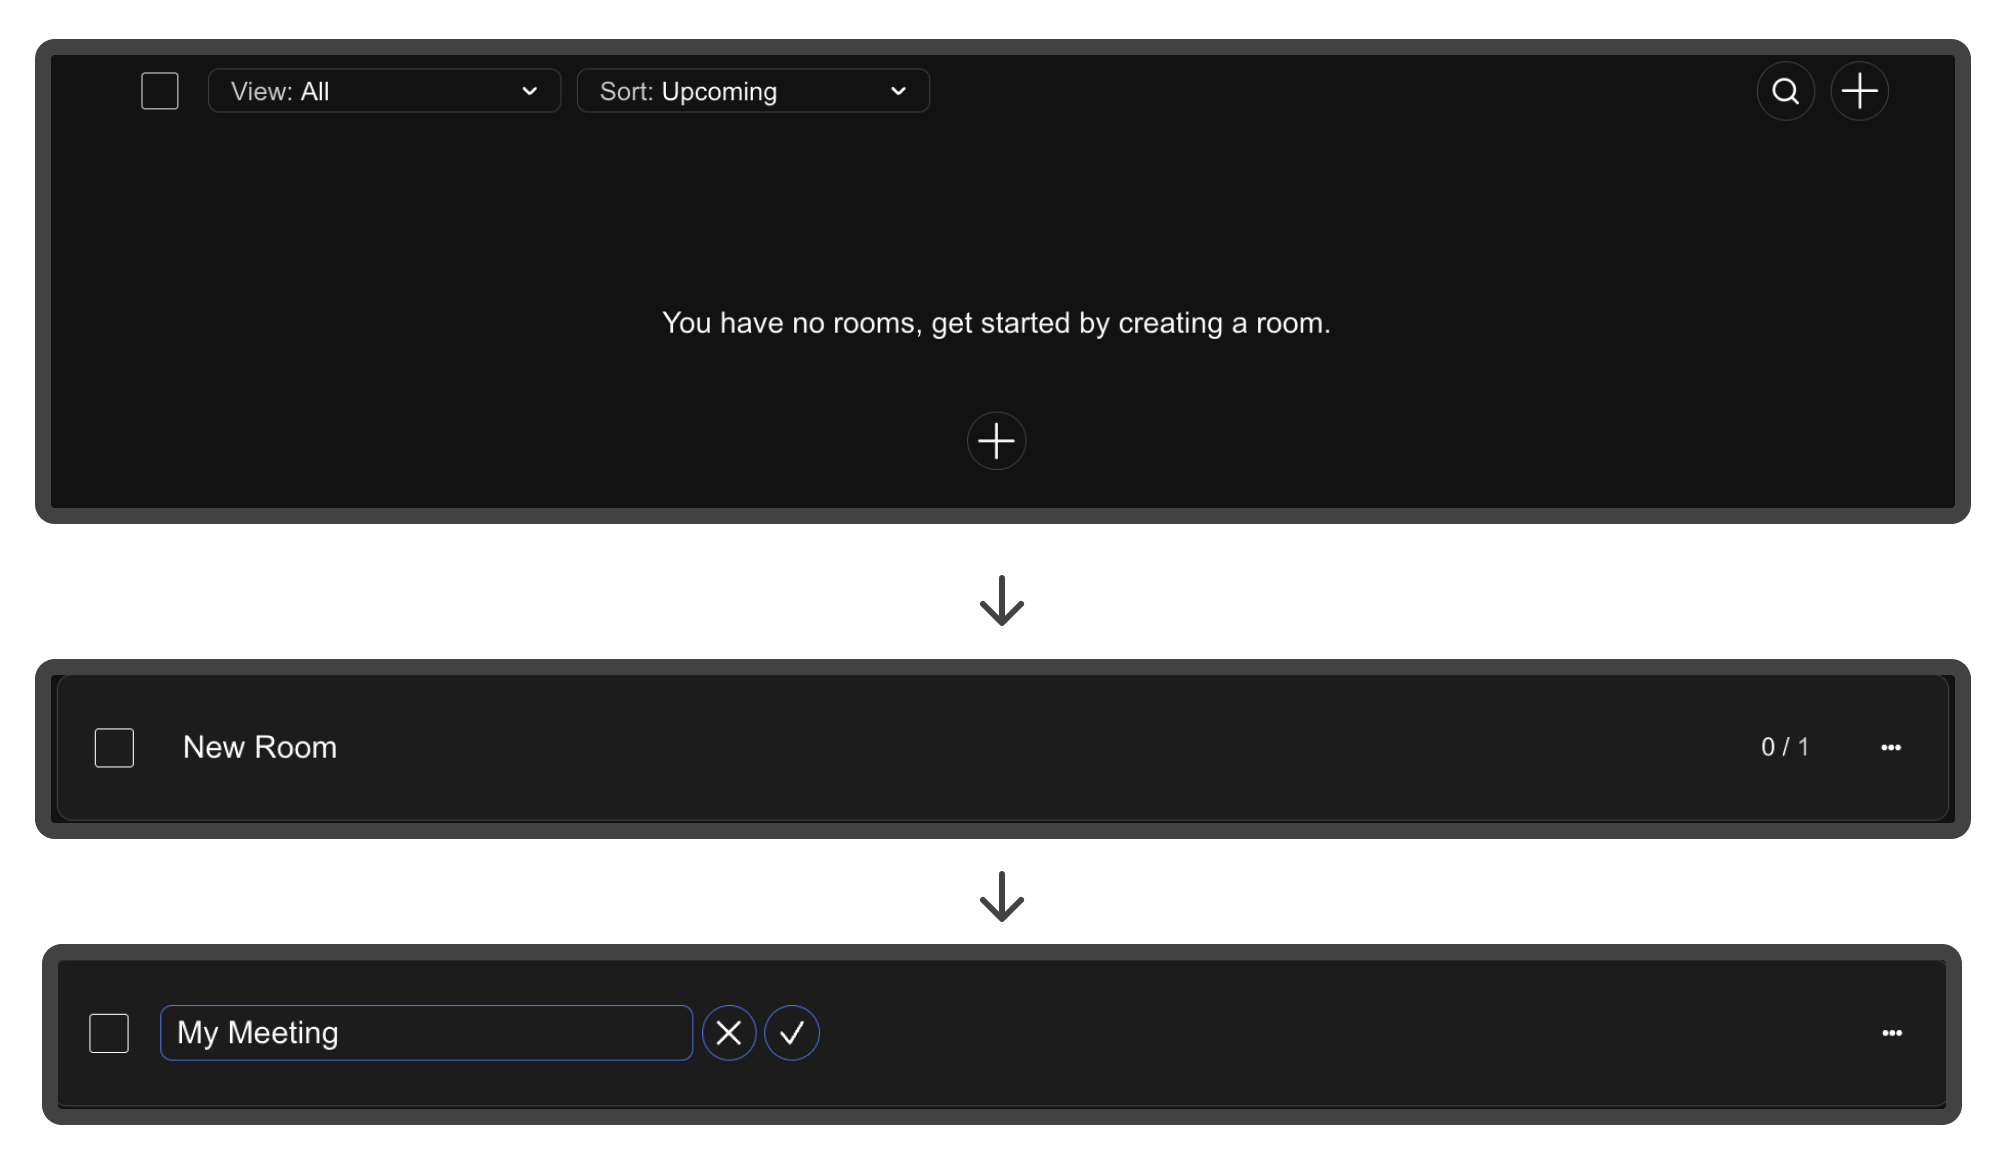Click the chevron arrow in Sort dropdown
Image resolution: width=1992 pixels, height=1154 pixels.
click(898, 91)
